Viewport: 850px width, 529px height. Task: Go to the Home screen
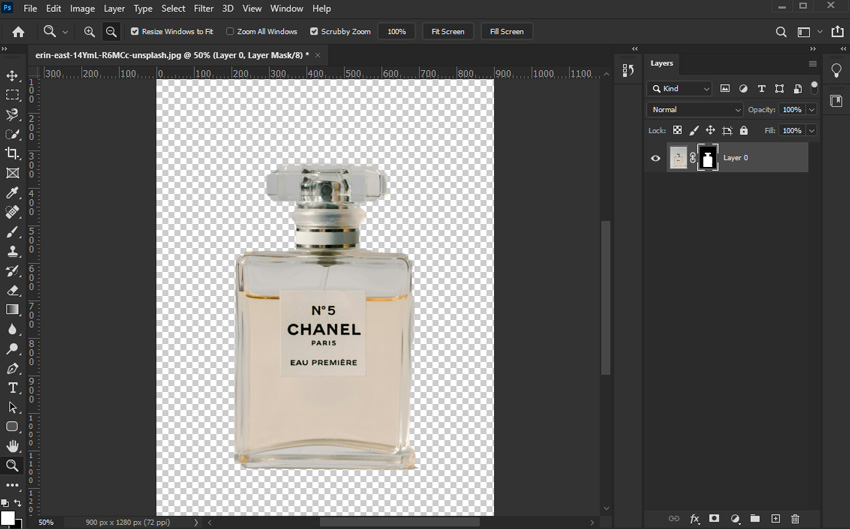[x=18, y=31]
